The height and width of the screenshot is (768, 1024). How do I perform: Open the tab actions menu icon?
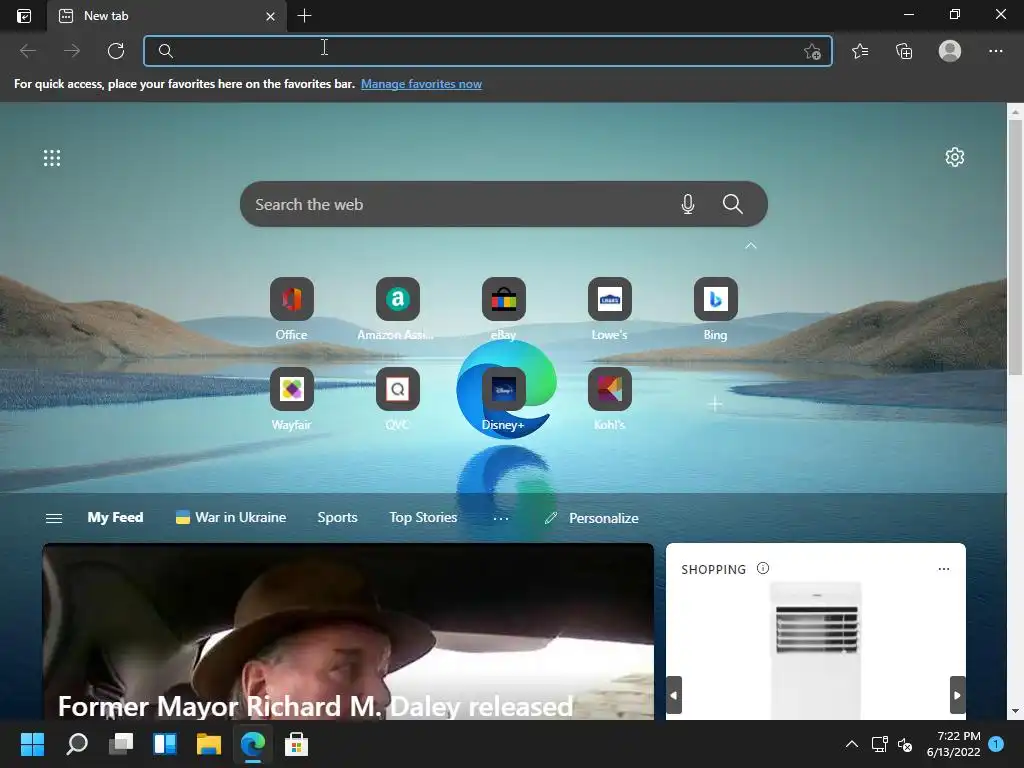[x=24, y=16]
